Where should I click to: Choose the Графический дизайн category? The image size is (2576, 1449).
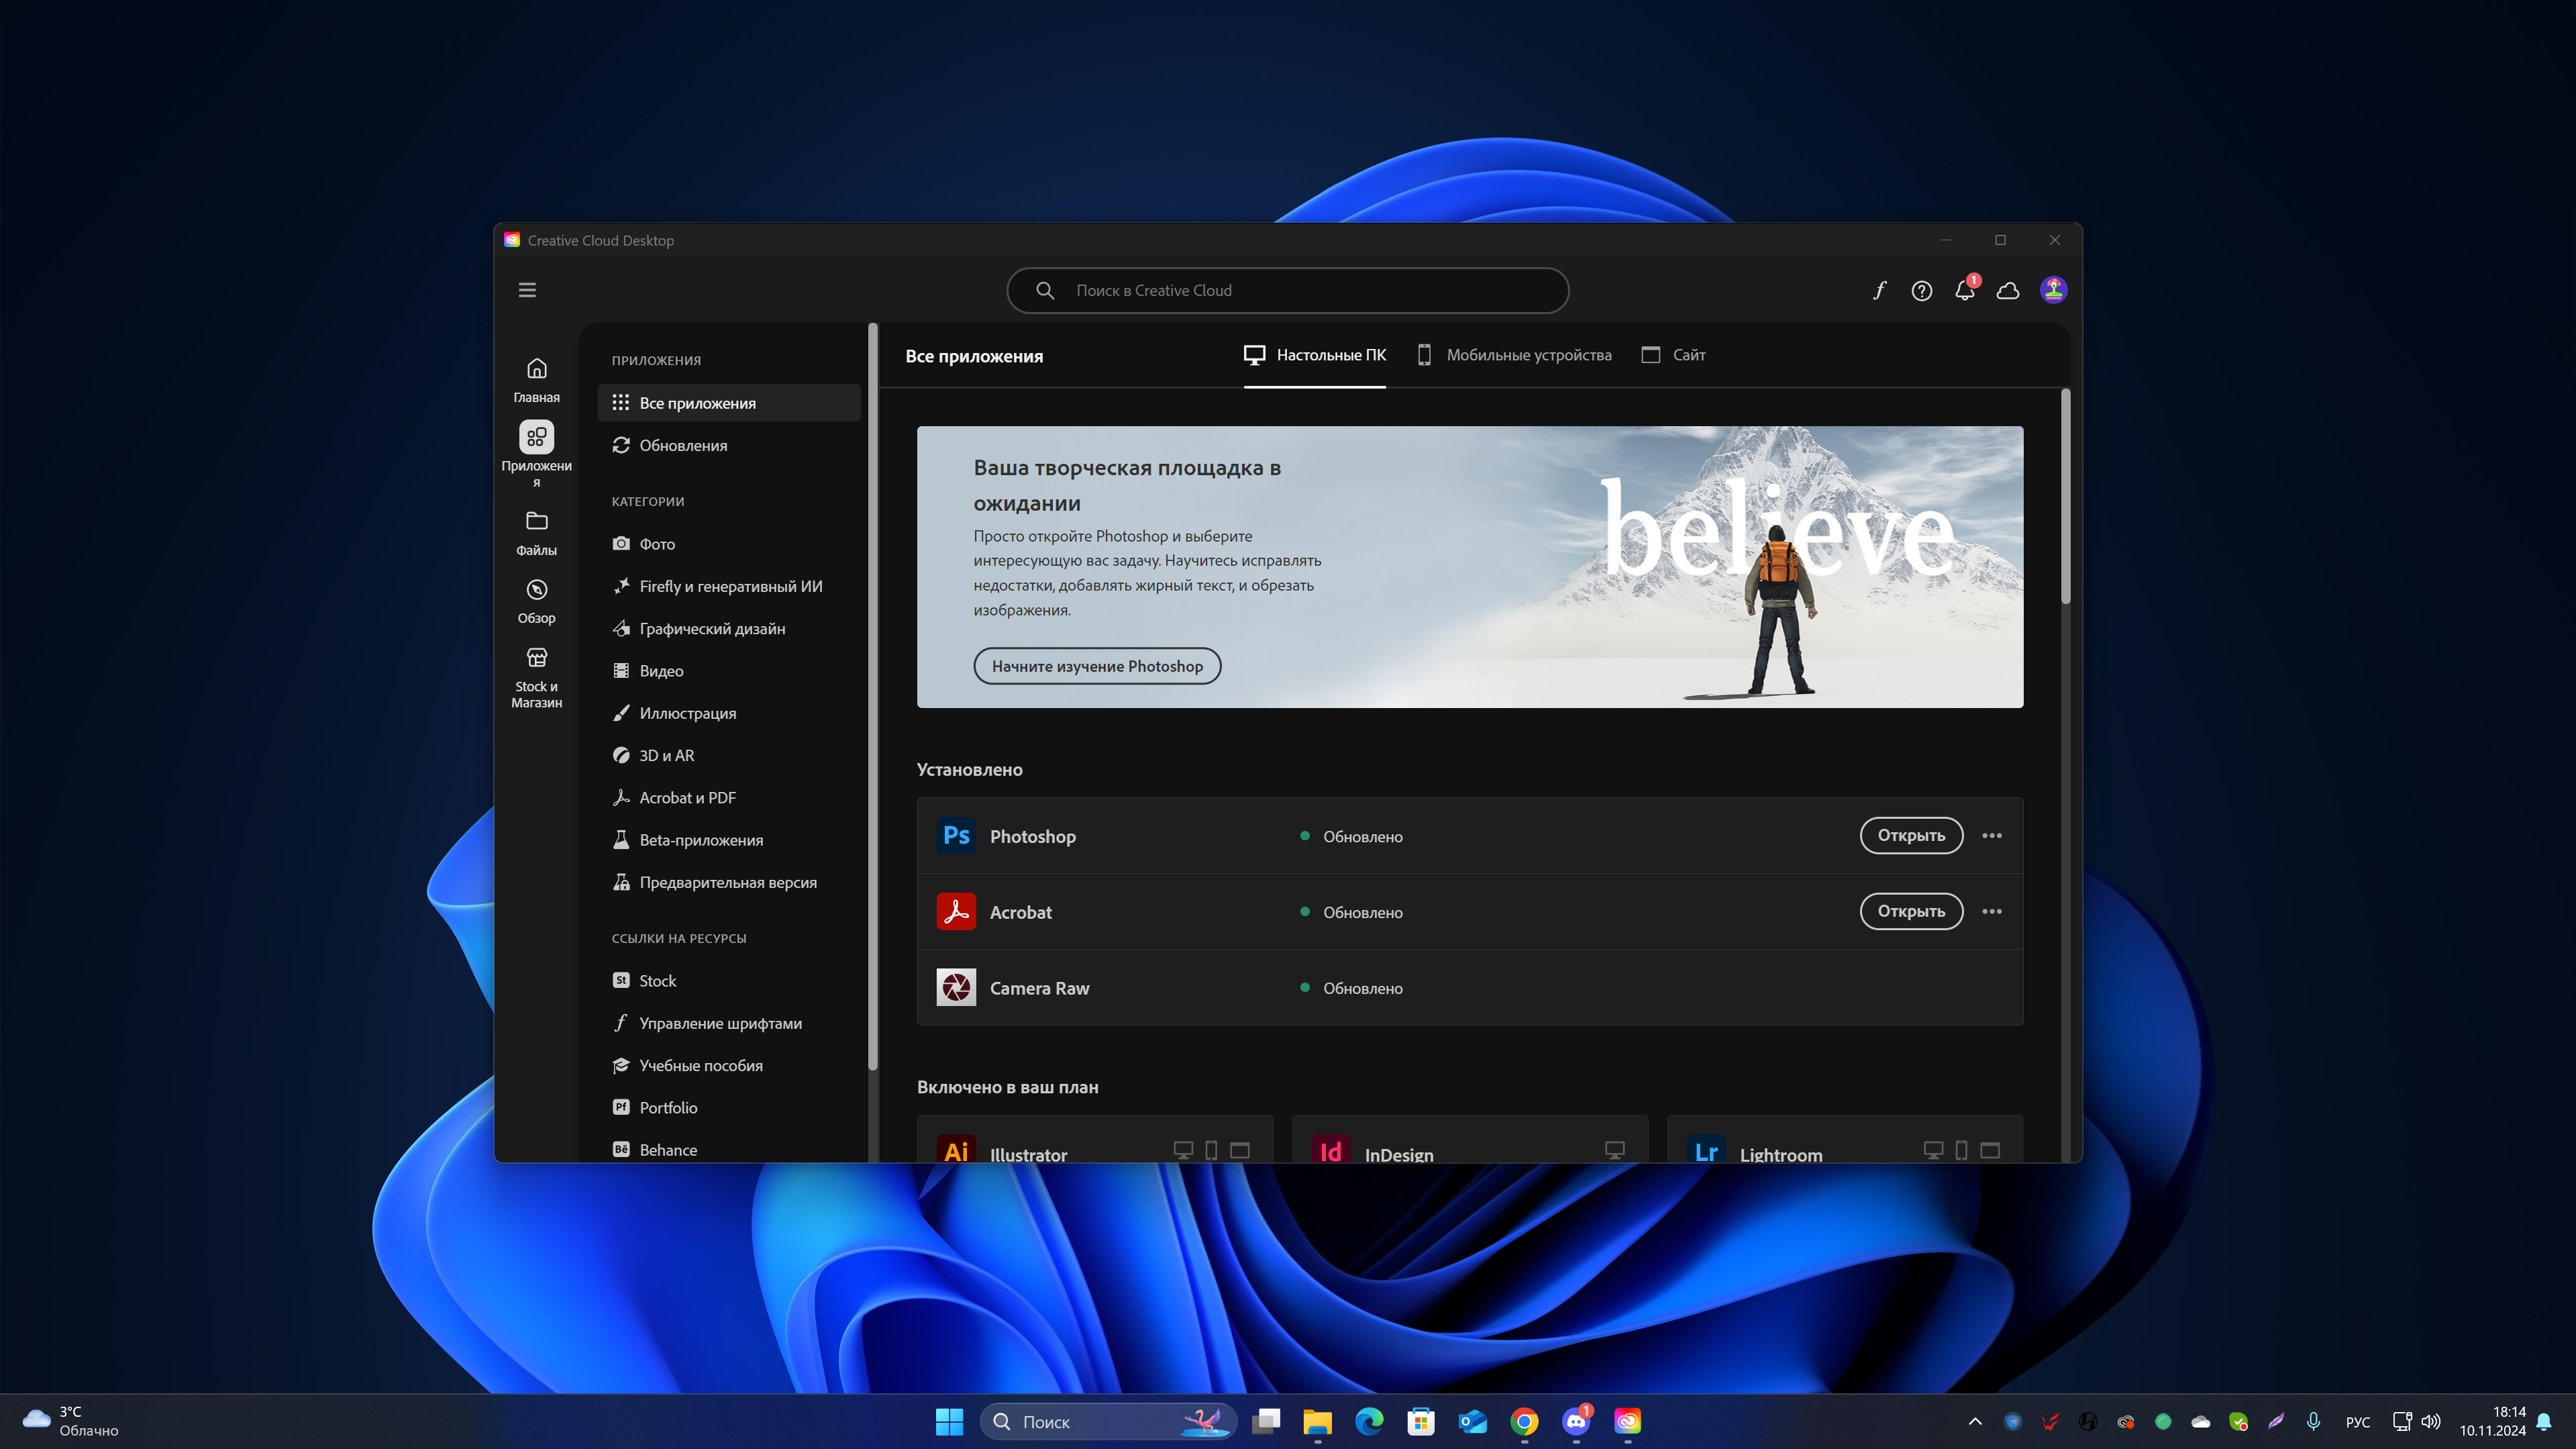[x=729, y=628]
